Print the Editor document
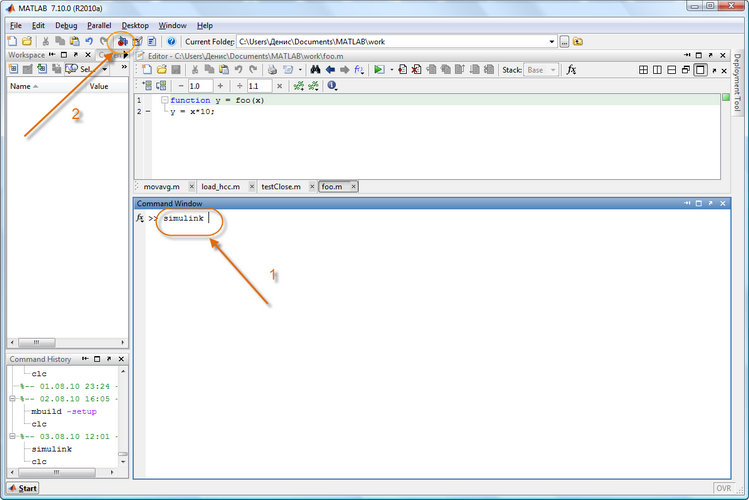 pos(272,70)
